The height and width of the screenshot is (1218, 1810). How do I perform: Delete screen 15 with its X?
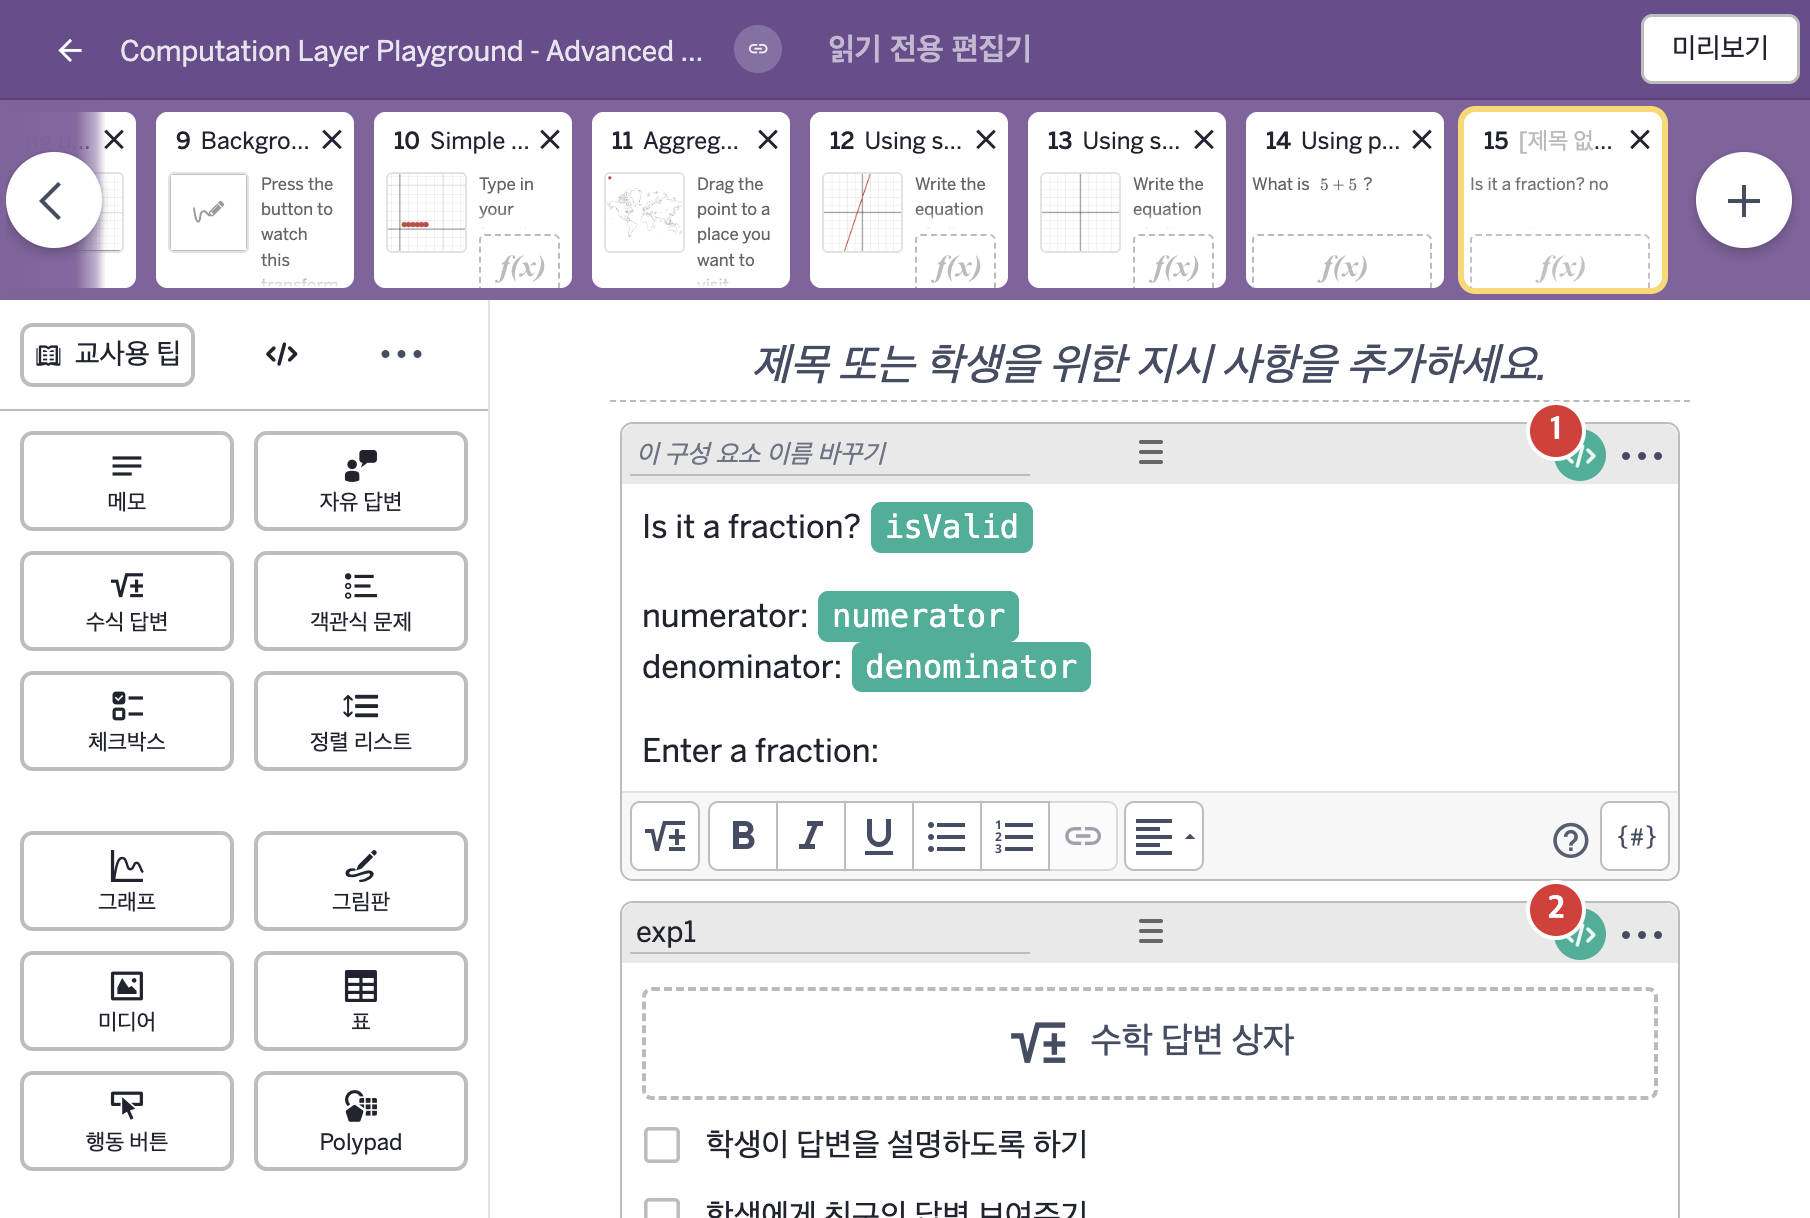(1640, 140)
